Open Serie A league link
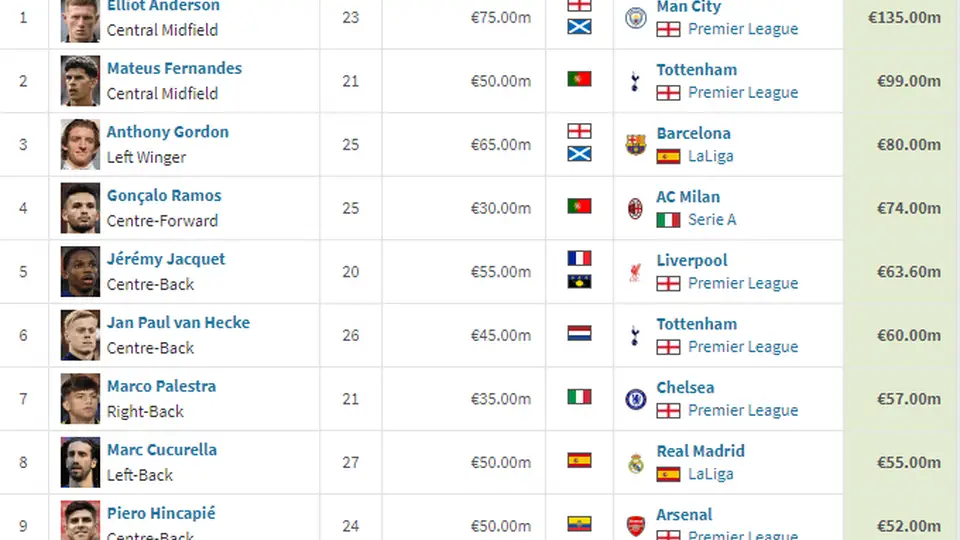The image size is (960, 540). [712, 220]
